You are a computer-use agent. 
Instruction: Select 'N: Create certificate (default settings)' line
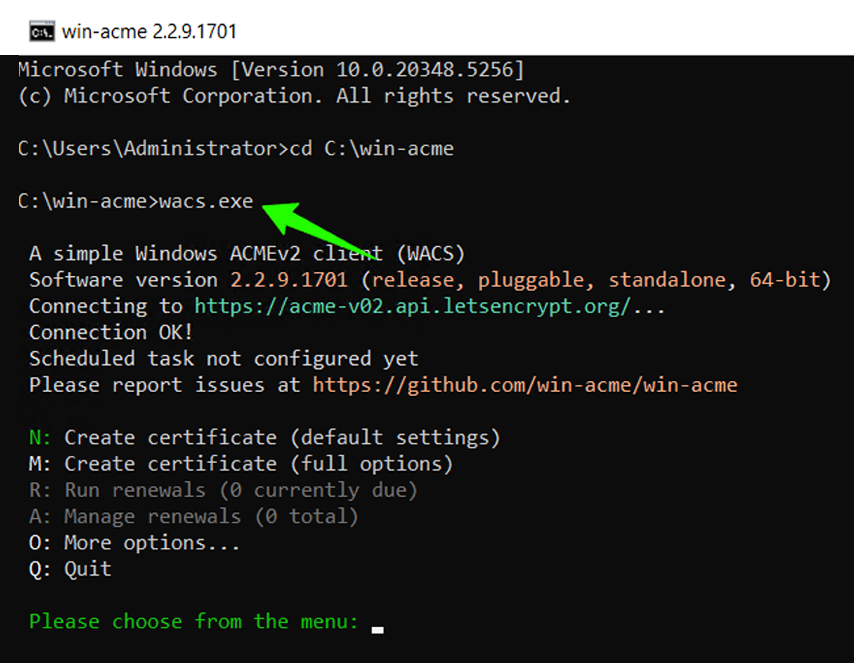(x=265, y=437)
